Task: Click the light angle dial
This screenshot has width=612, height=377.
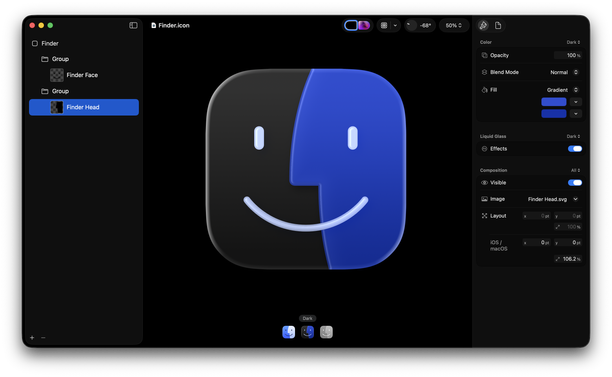Action: pyautogui.click(x=411, y=25)
